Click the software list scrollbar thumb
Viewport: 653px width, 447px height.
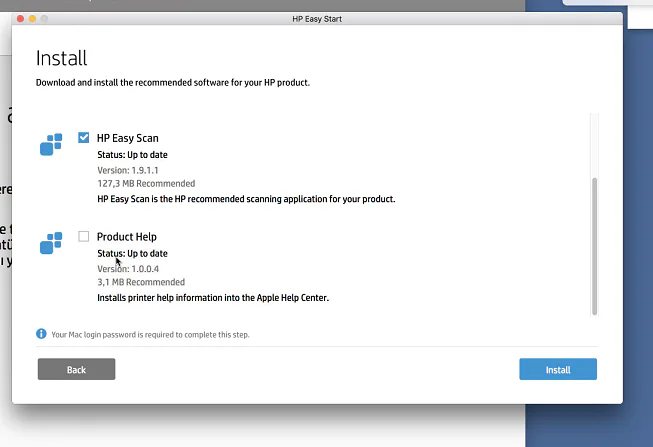tap(595, 246)
